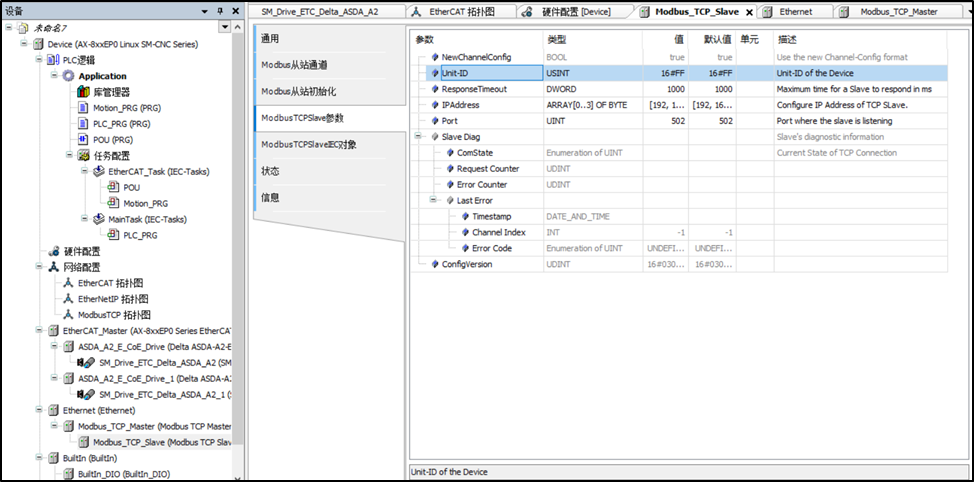Image resolution: width=974 pixels, height=482 pixels.
Task: Edit the Port value cell showing 502
Action: click(665, 121)
